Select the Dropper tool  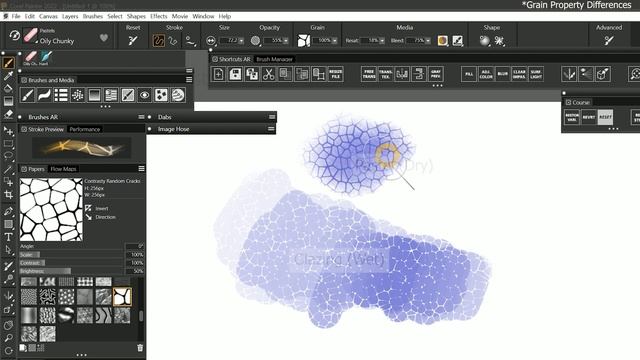(x=9, y=76)
